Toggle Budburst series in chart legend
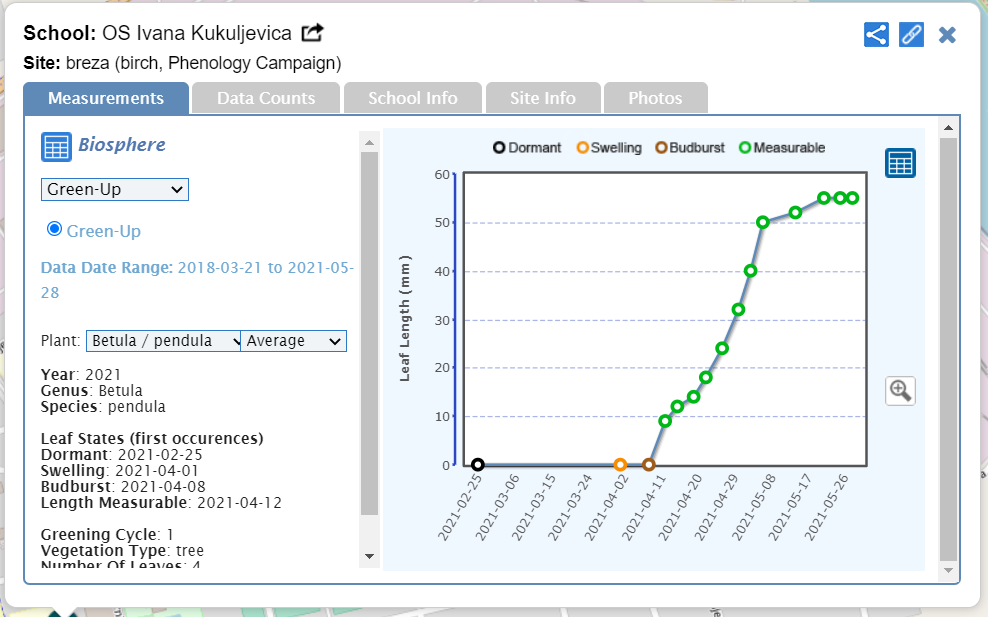The image size is (988, 617). pos(689,148)
